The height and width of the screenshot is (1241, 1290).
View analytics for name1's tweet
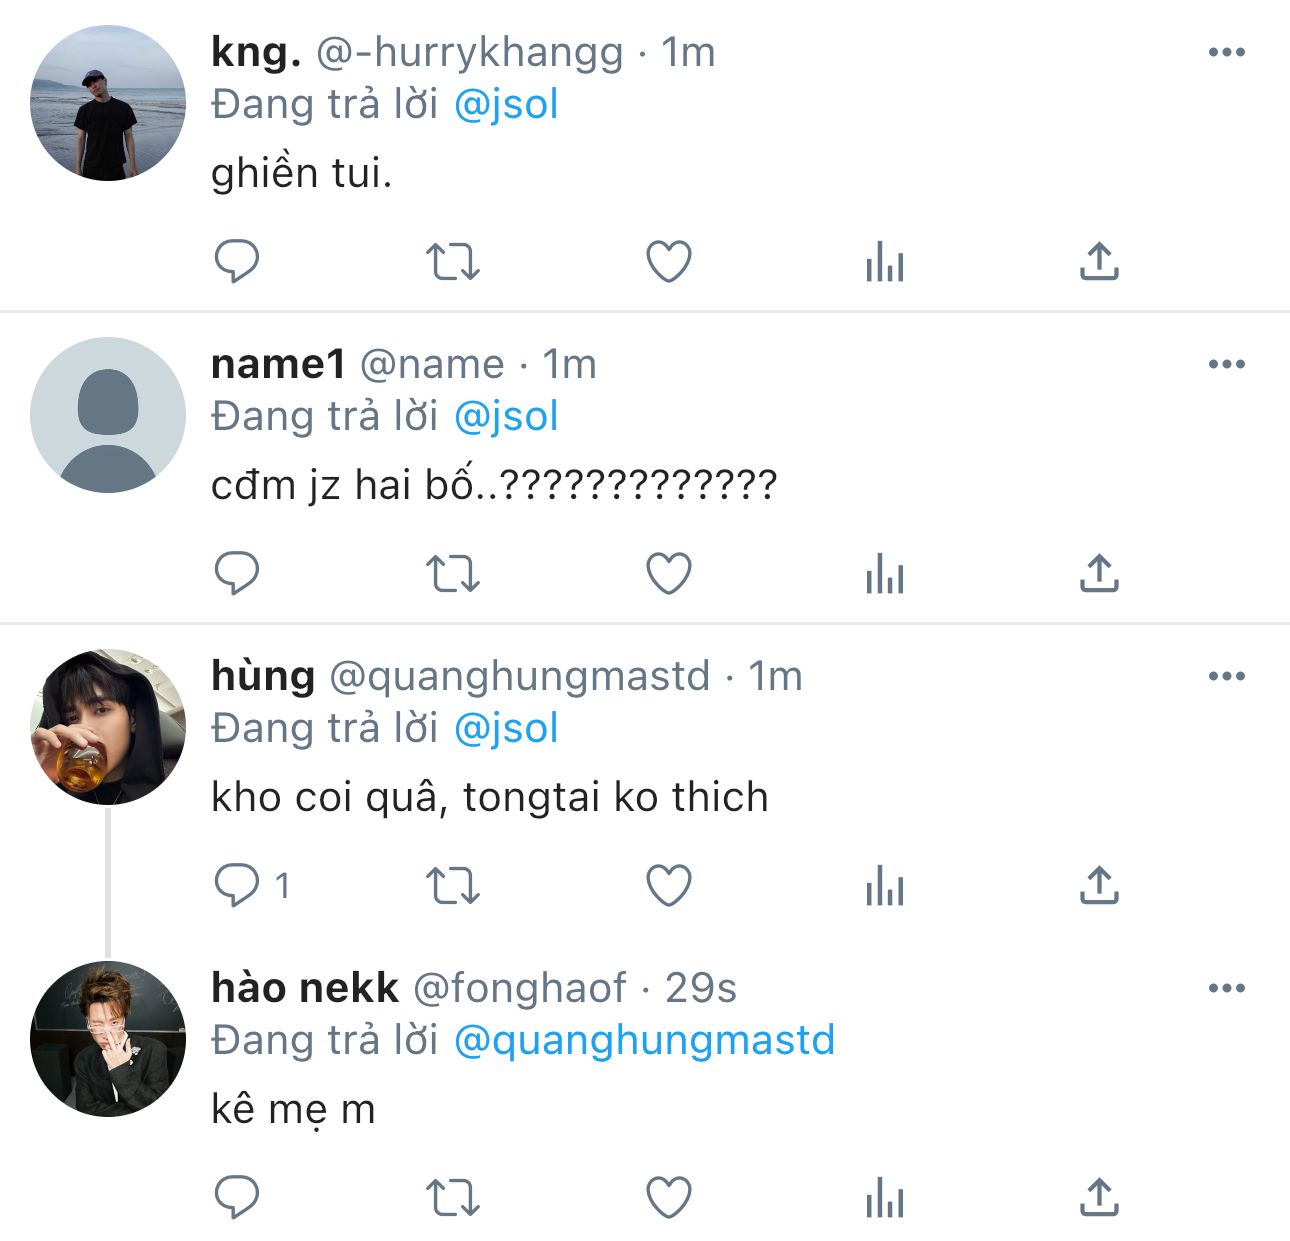(885, 574)
